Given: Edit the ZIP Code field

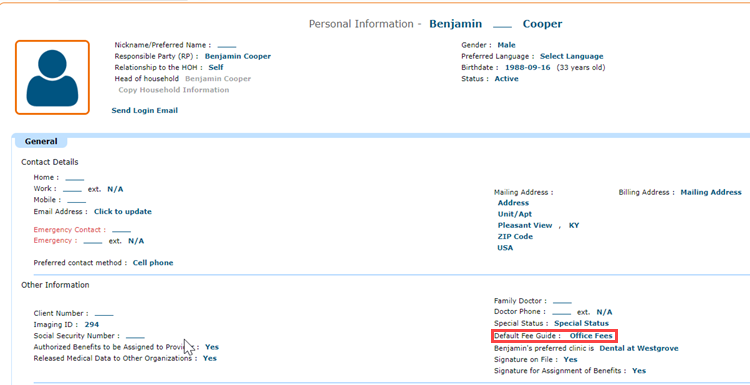Looking at the screenshot, I should (515, 237).
